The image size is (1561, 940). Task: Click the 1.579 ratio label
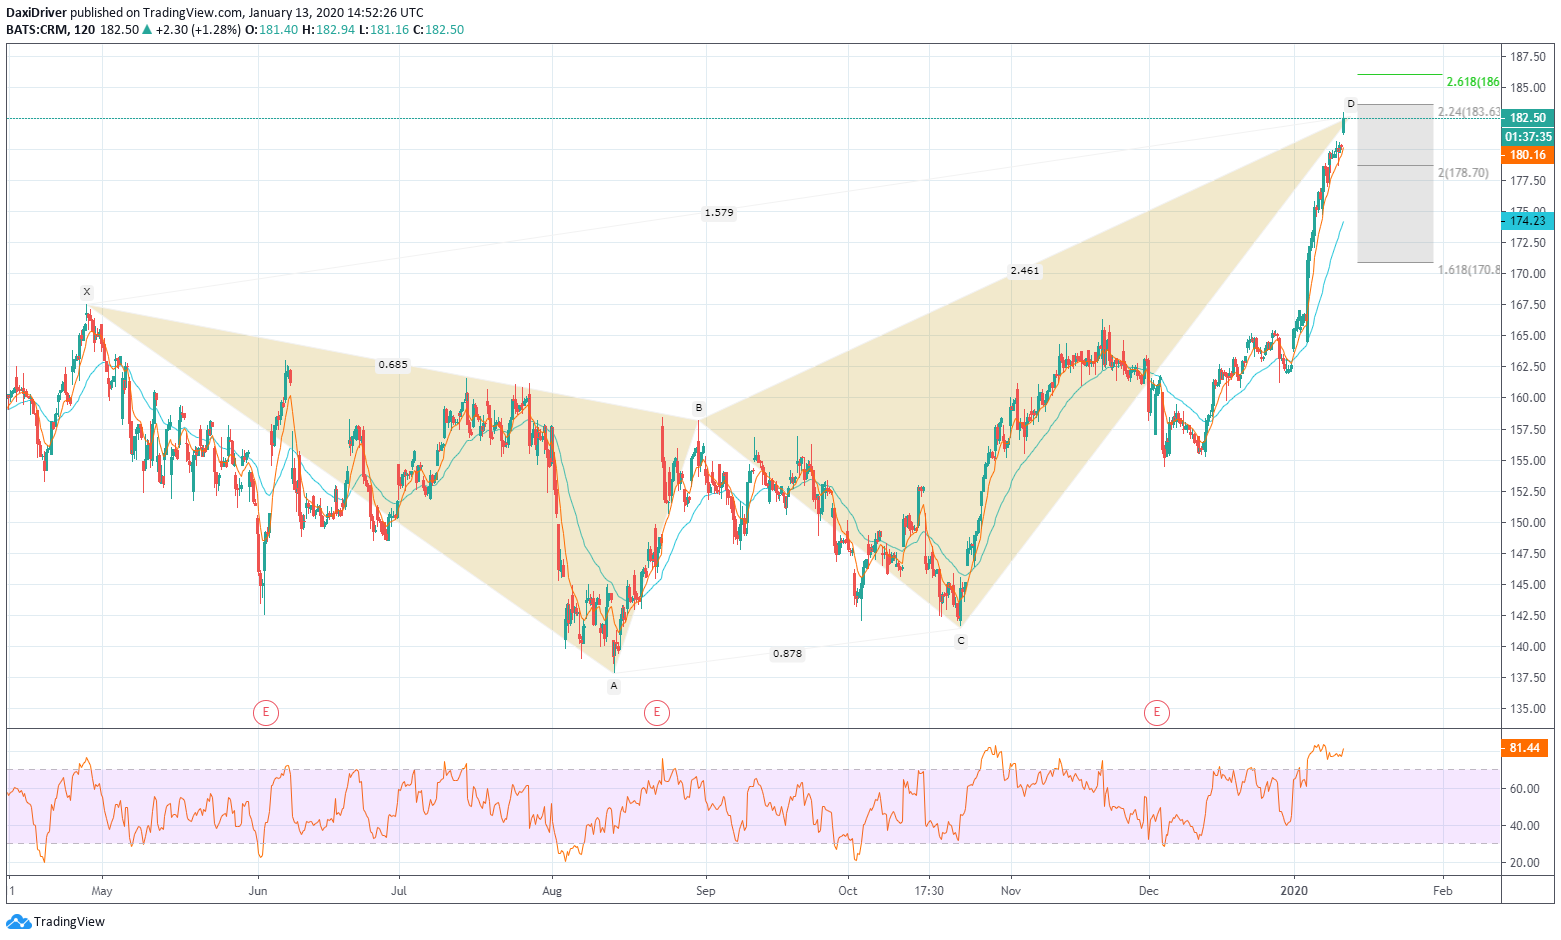(x=719, y=213)
